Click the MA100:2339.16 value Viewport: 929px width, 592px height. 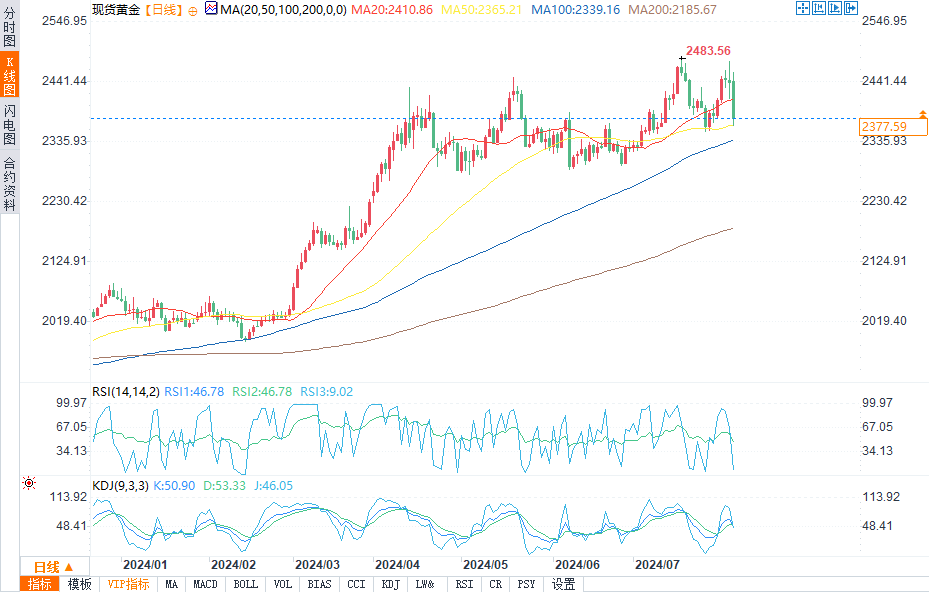tap(575, 10)
